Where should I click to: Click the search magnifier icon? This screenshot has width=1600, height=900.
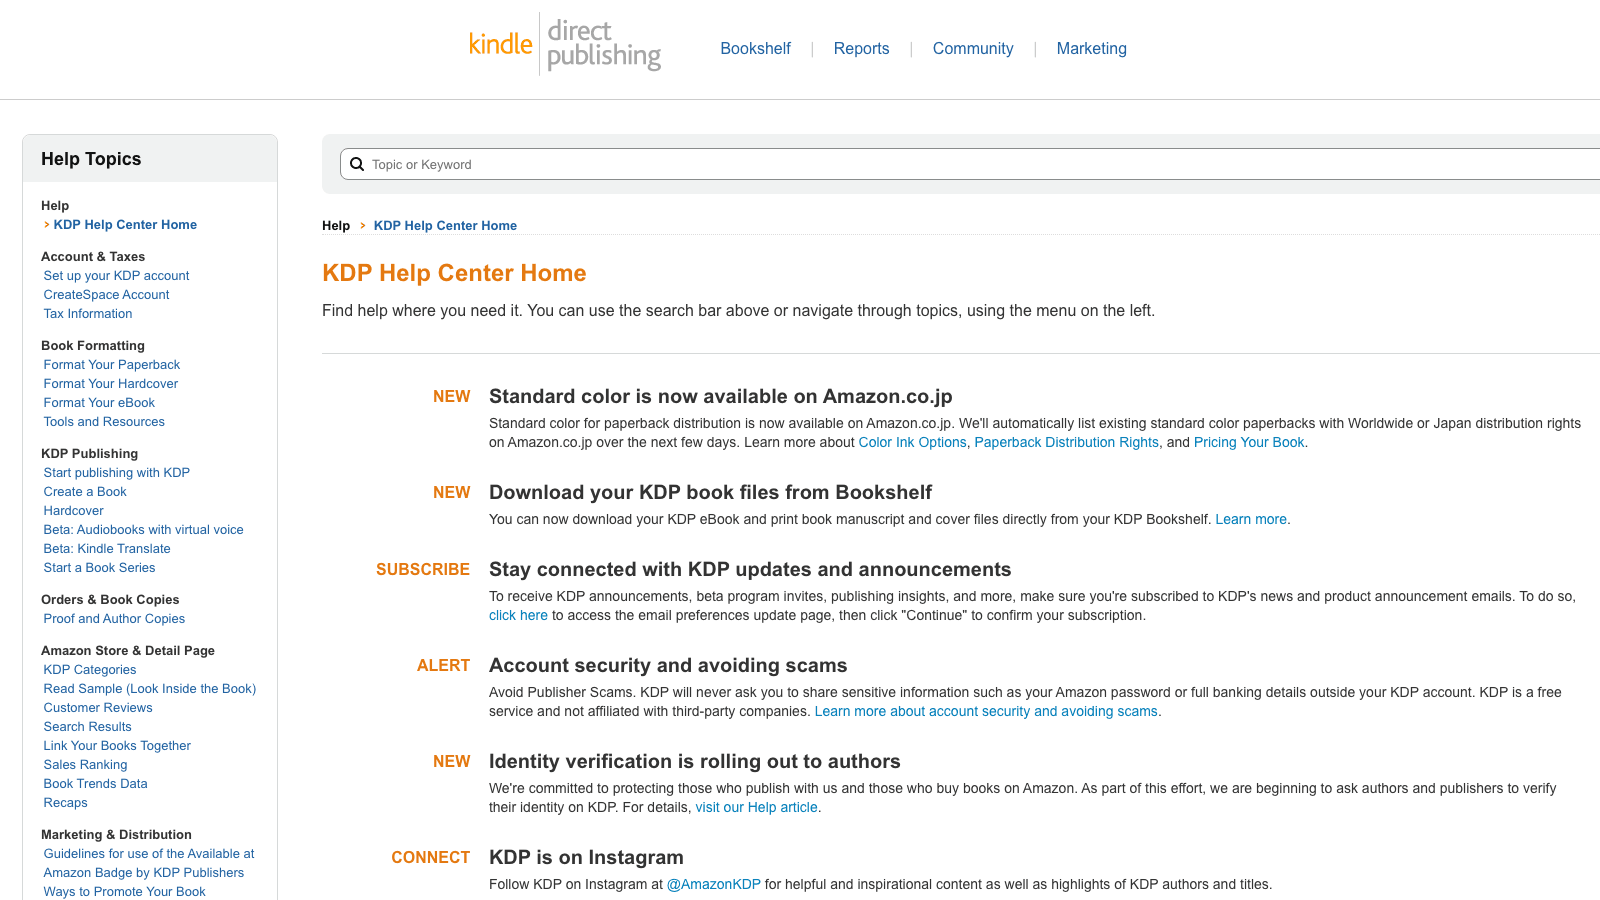[357, 164]
